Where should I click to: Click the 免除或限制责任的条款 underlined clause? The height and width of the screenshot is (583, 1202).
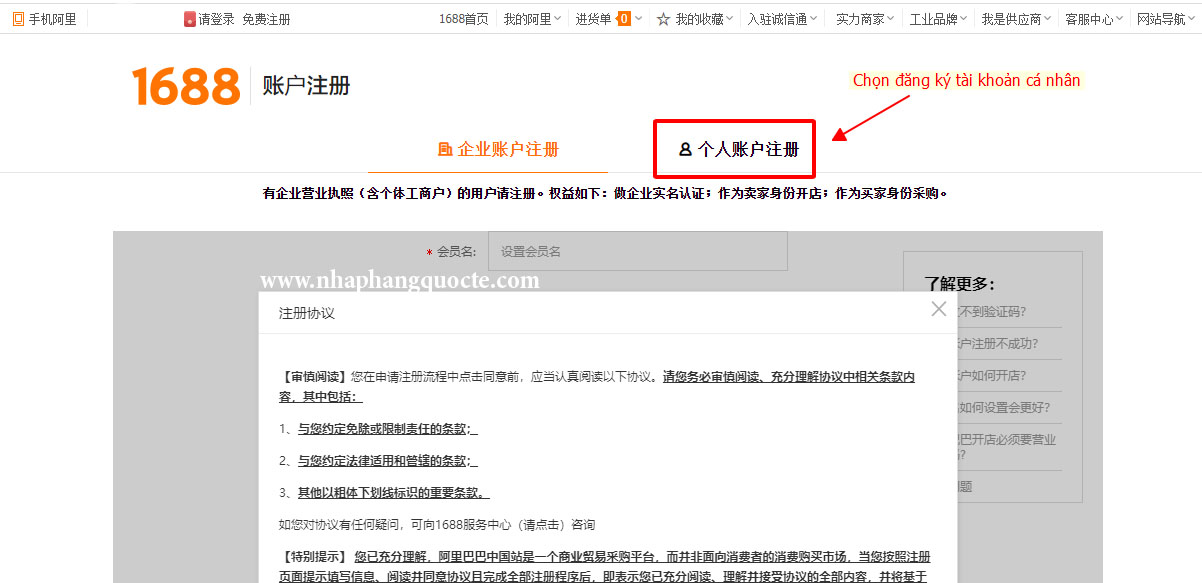pyautogui.click(x=388, y=429)
